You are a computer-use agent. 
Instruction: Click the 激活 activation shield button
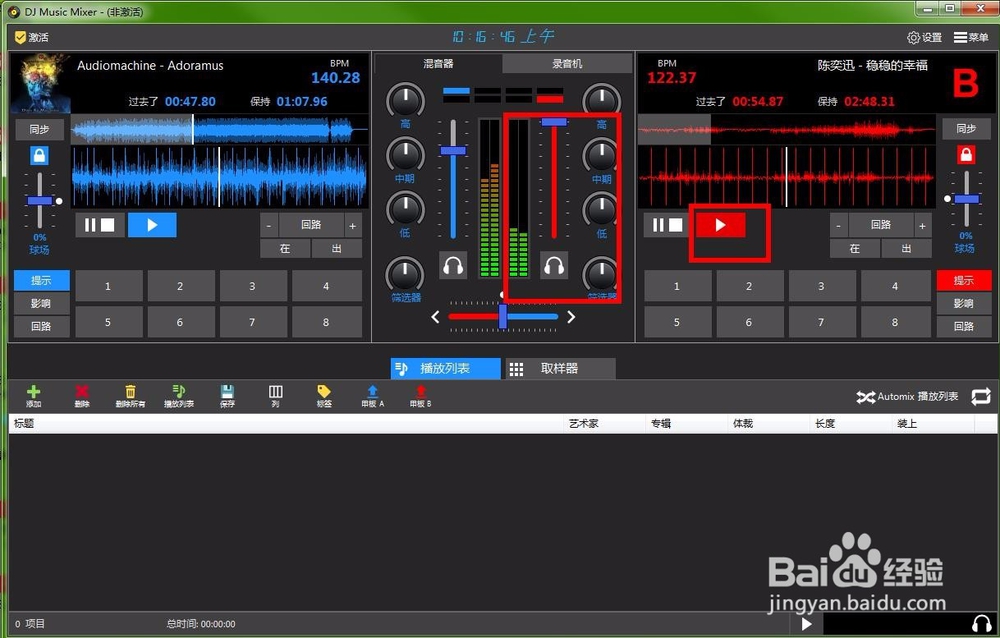click(32, 37)
